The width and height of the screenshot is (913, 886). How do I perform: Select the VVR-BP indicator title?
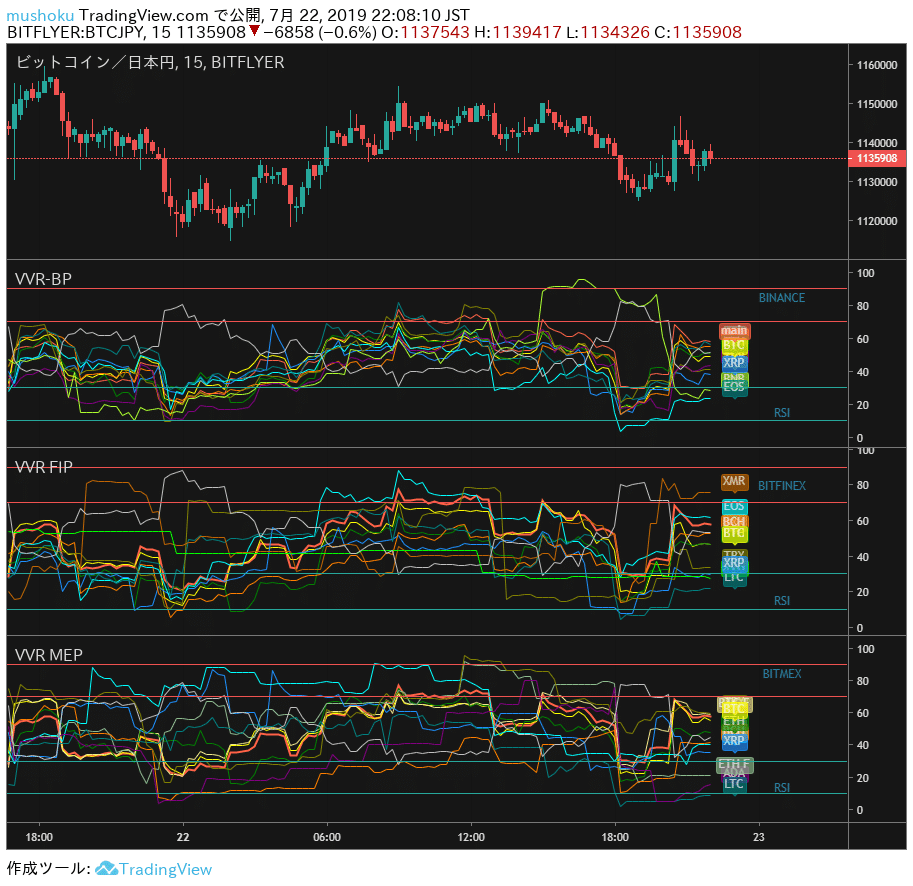tap(44, 278)
